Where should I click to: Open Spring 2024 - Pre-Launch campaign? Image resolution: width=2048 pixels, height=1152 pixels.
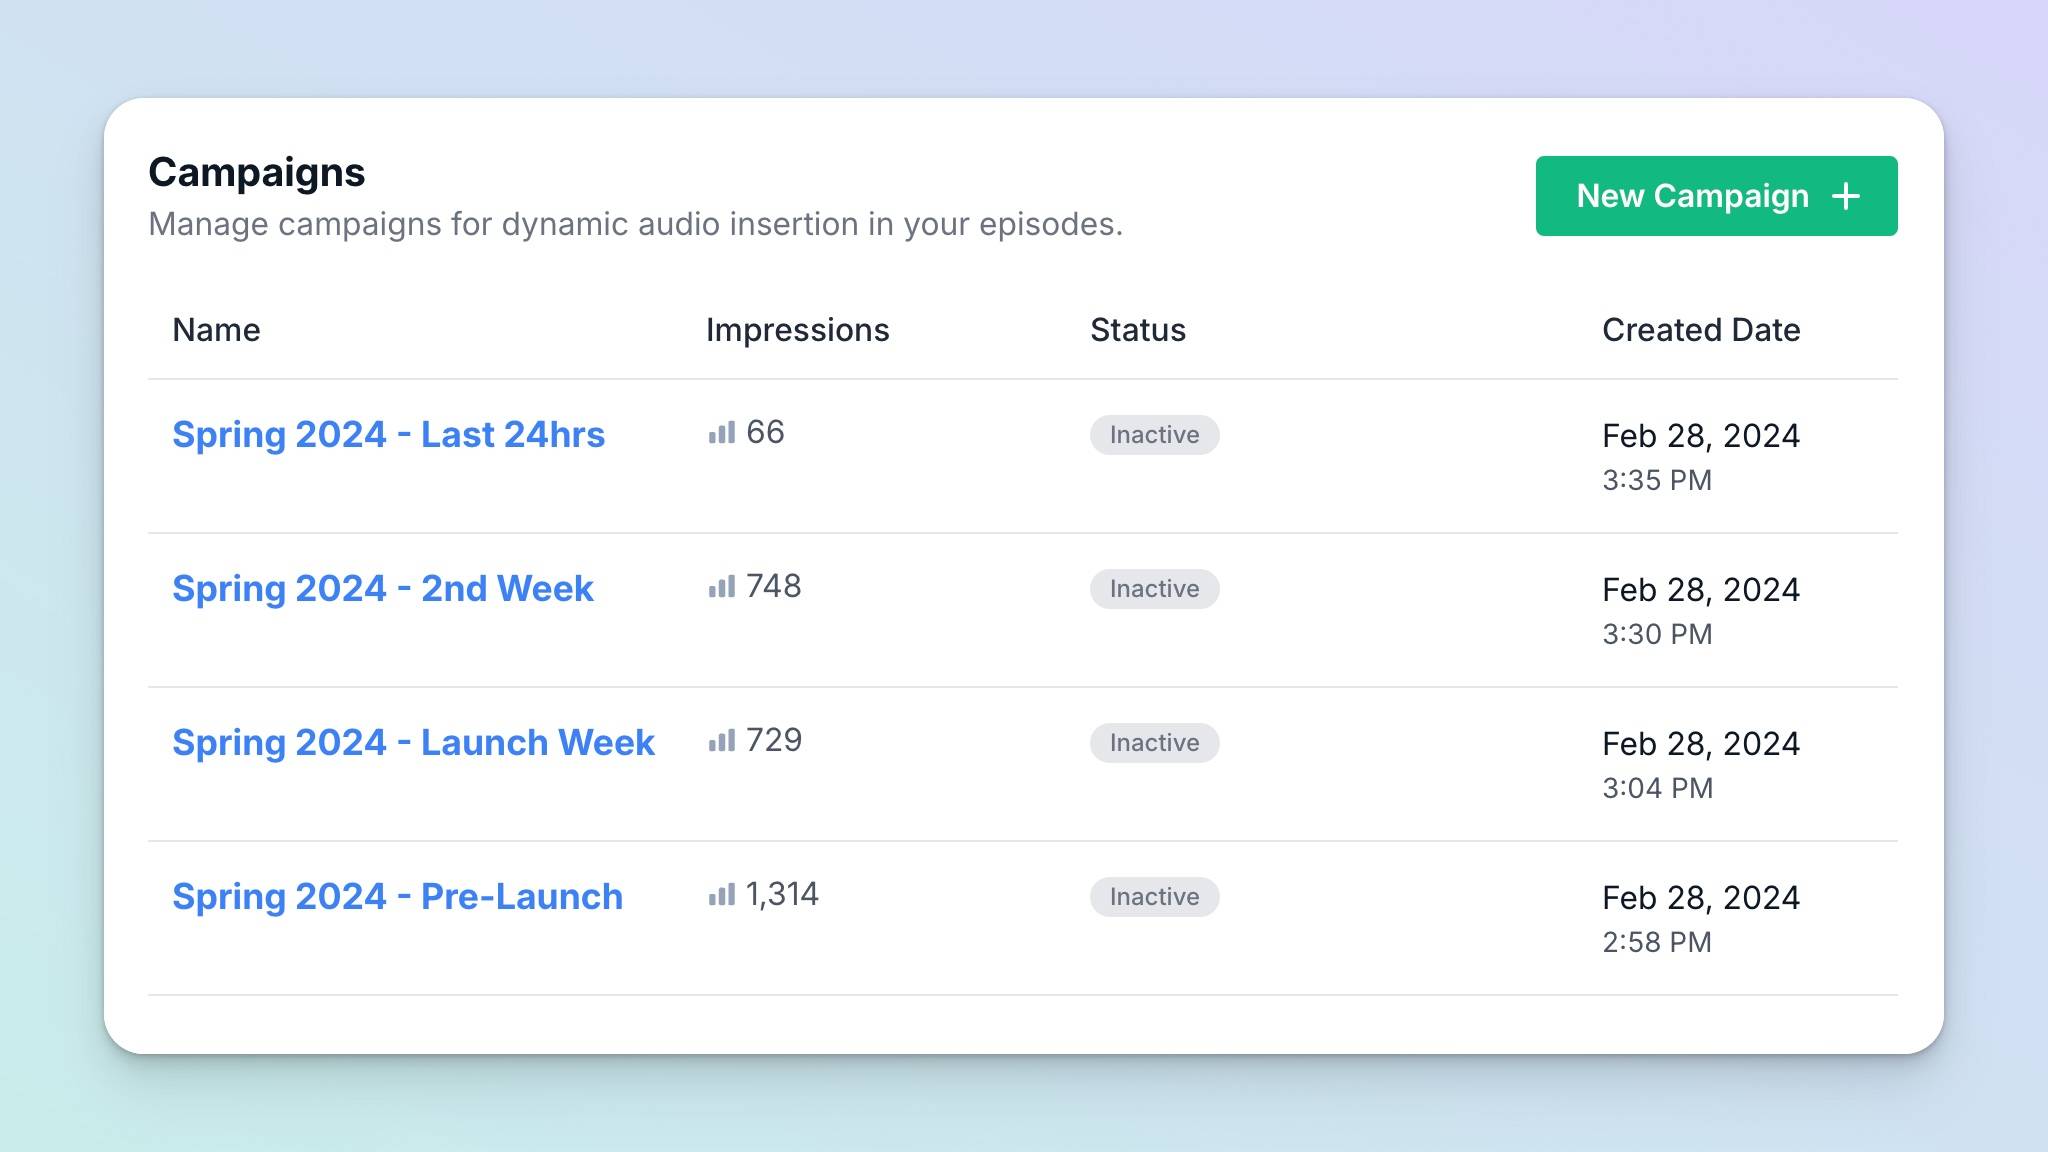tap(397, 897)
